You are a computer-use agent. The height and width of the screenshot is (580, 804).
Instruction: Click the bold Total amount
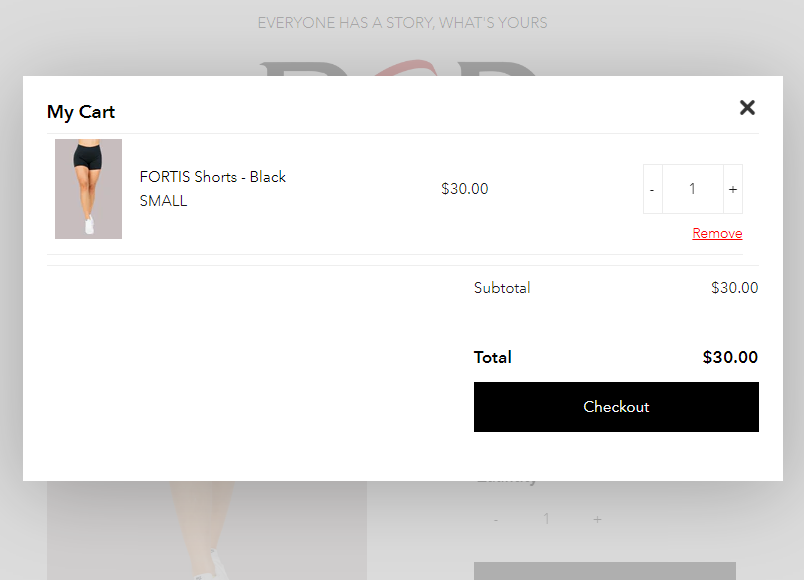(730, 357)
